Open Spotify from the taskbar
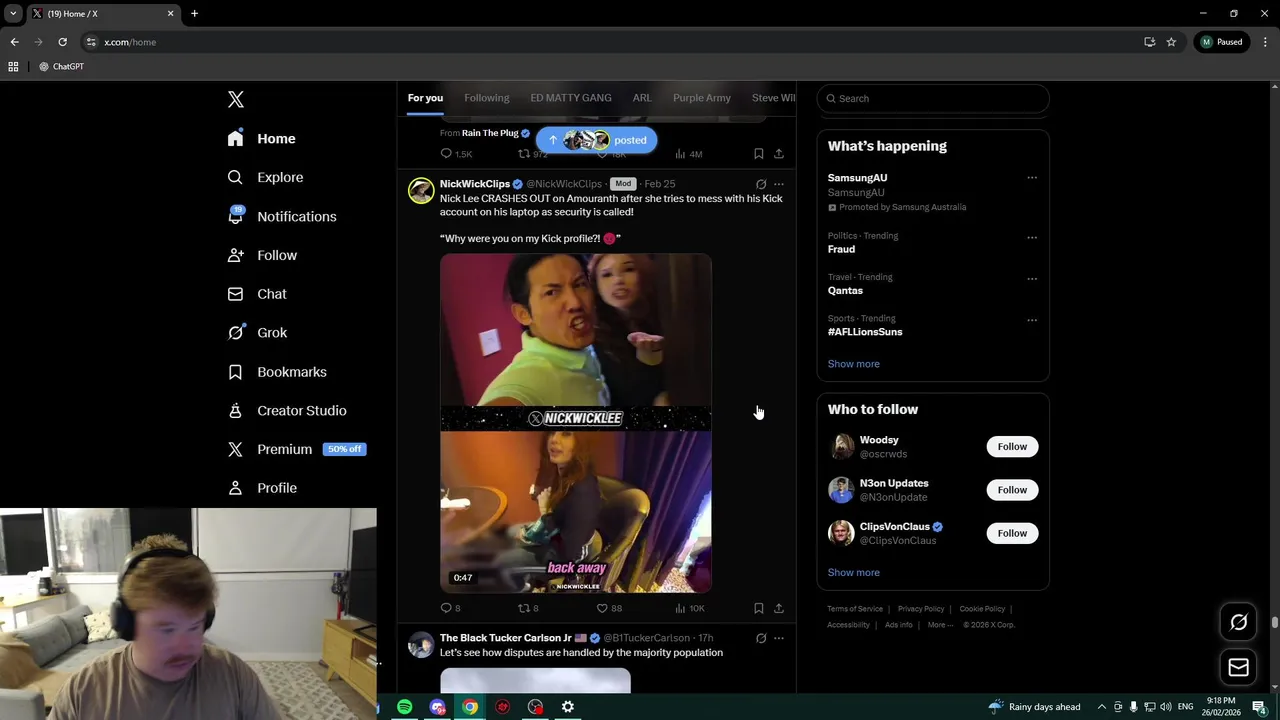Image resolution: width=1280 pixels, height=720 pixels. pyautogui.click(x=404, y=707)
